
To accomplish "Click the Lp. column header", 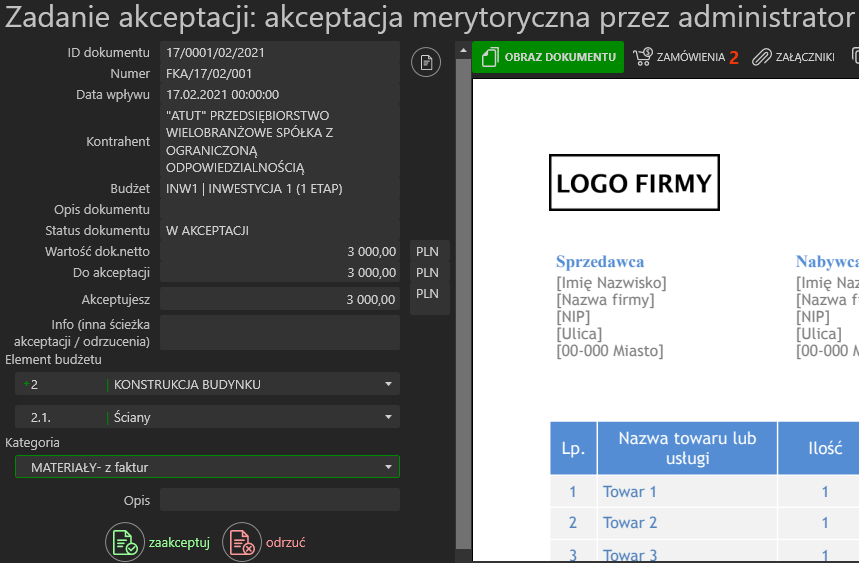I will coord(573,448).
